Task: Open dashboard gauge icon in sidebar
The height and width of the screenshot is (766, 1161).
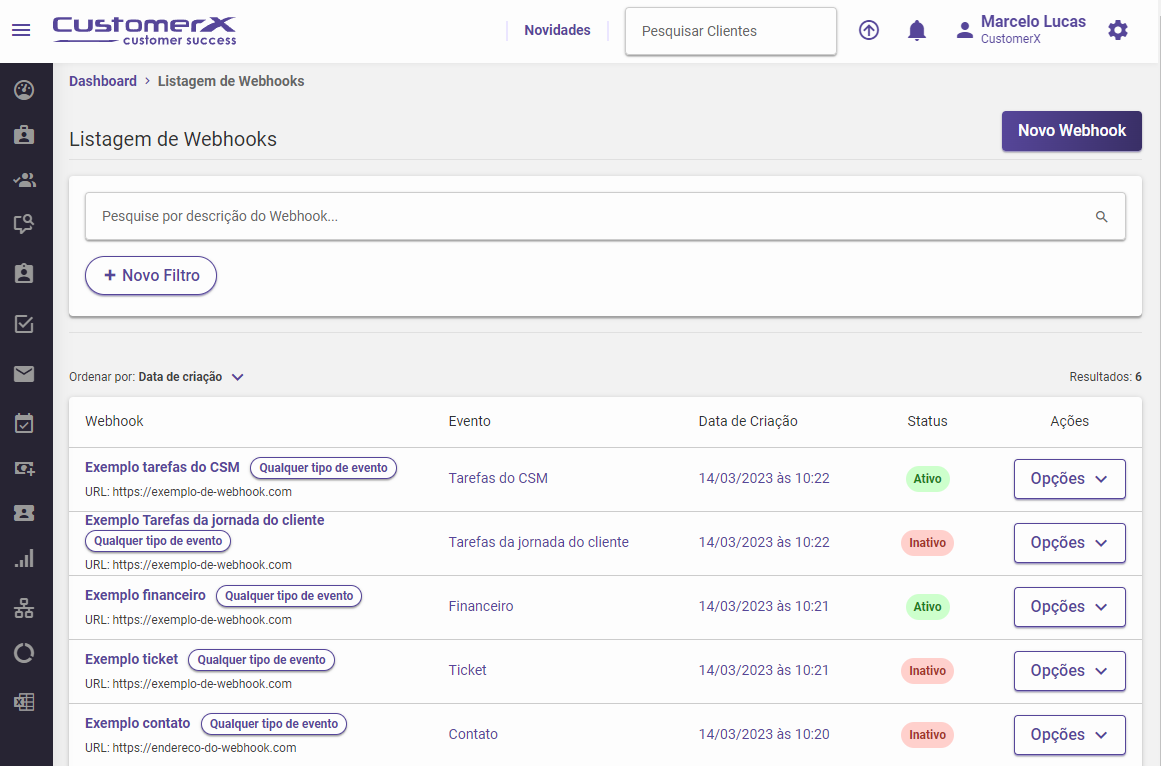Action: 24,90
